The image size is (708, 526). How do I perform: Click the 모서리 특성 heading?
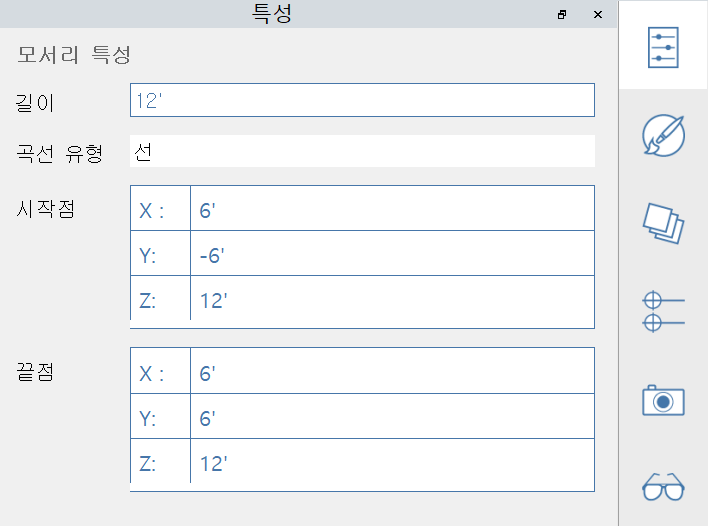74,54
